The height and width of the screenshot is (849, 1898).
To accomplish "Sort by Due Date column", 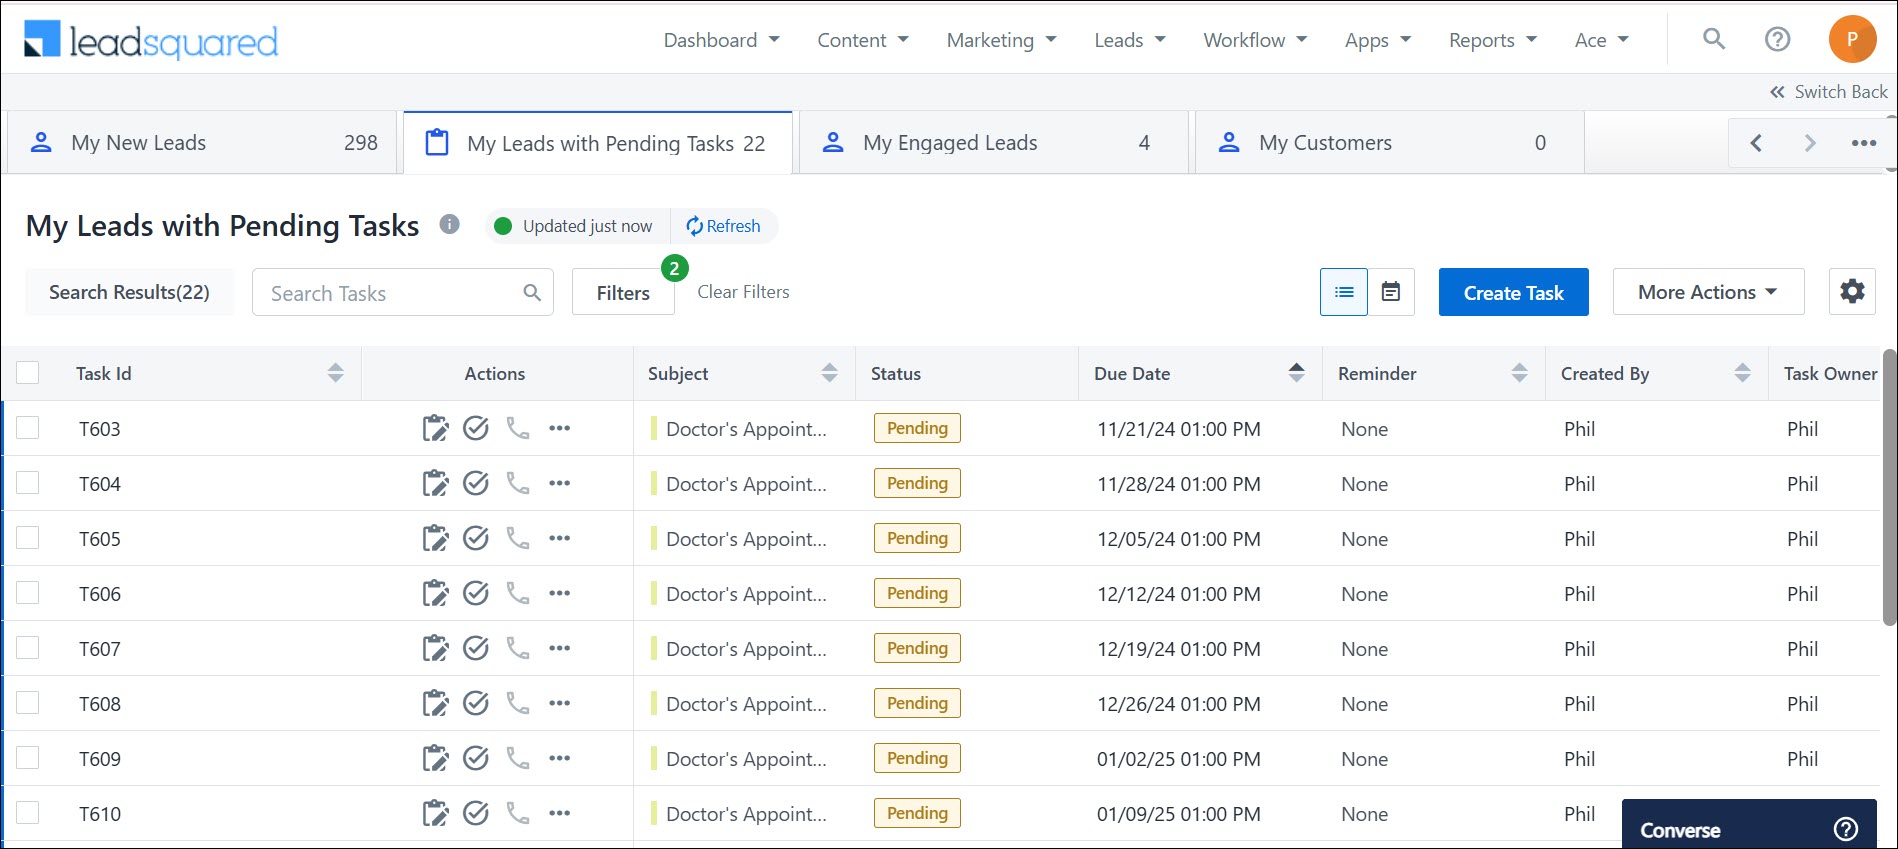I will tap(1296, 373).
